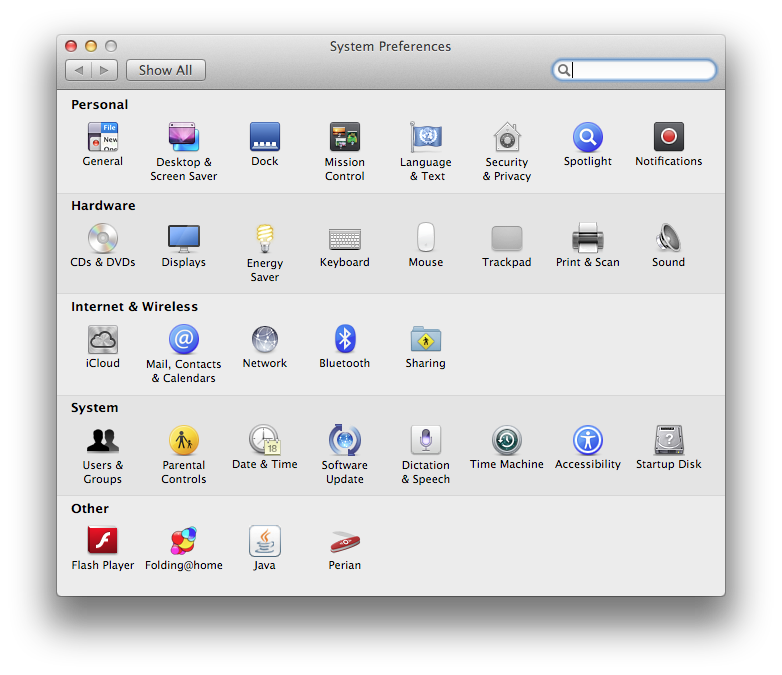Go back with the left arrow button
782x675 pixels.
point(78,70)
